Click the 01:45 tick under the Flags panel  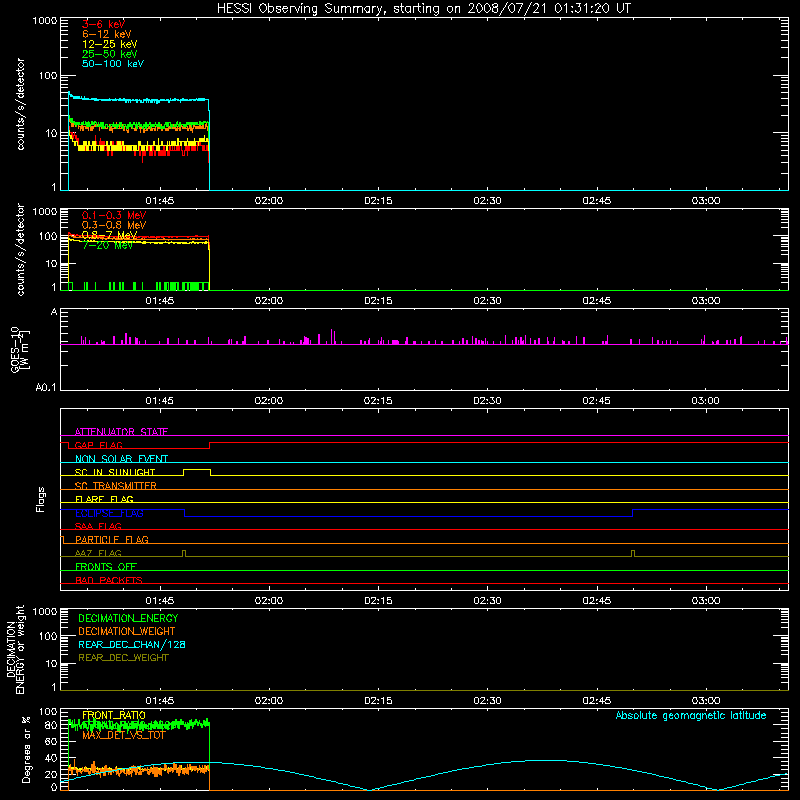click(160, 601)
